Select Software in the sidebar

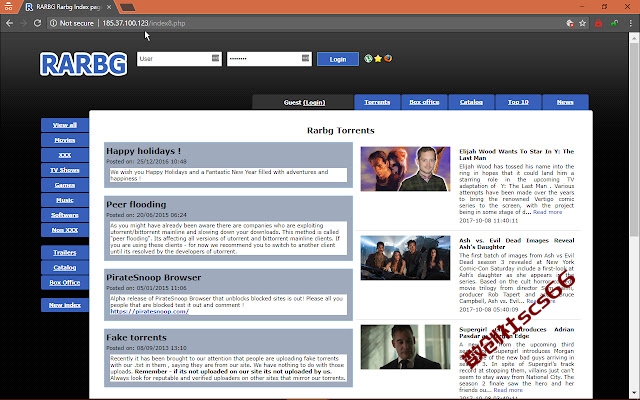(x=64, y=215)
